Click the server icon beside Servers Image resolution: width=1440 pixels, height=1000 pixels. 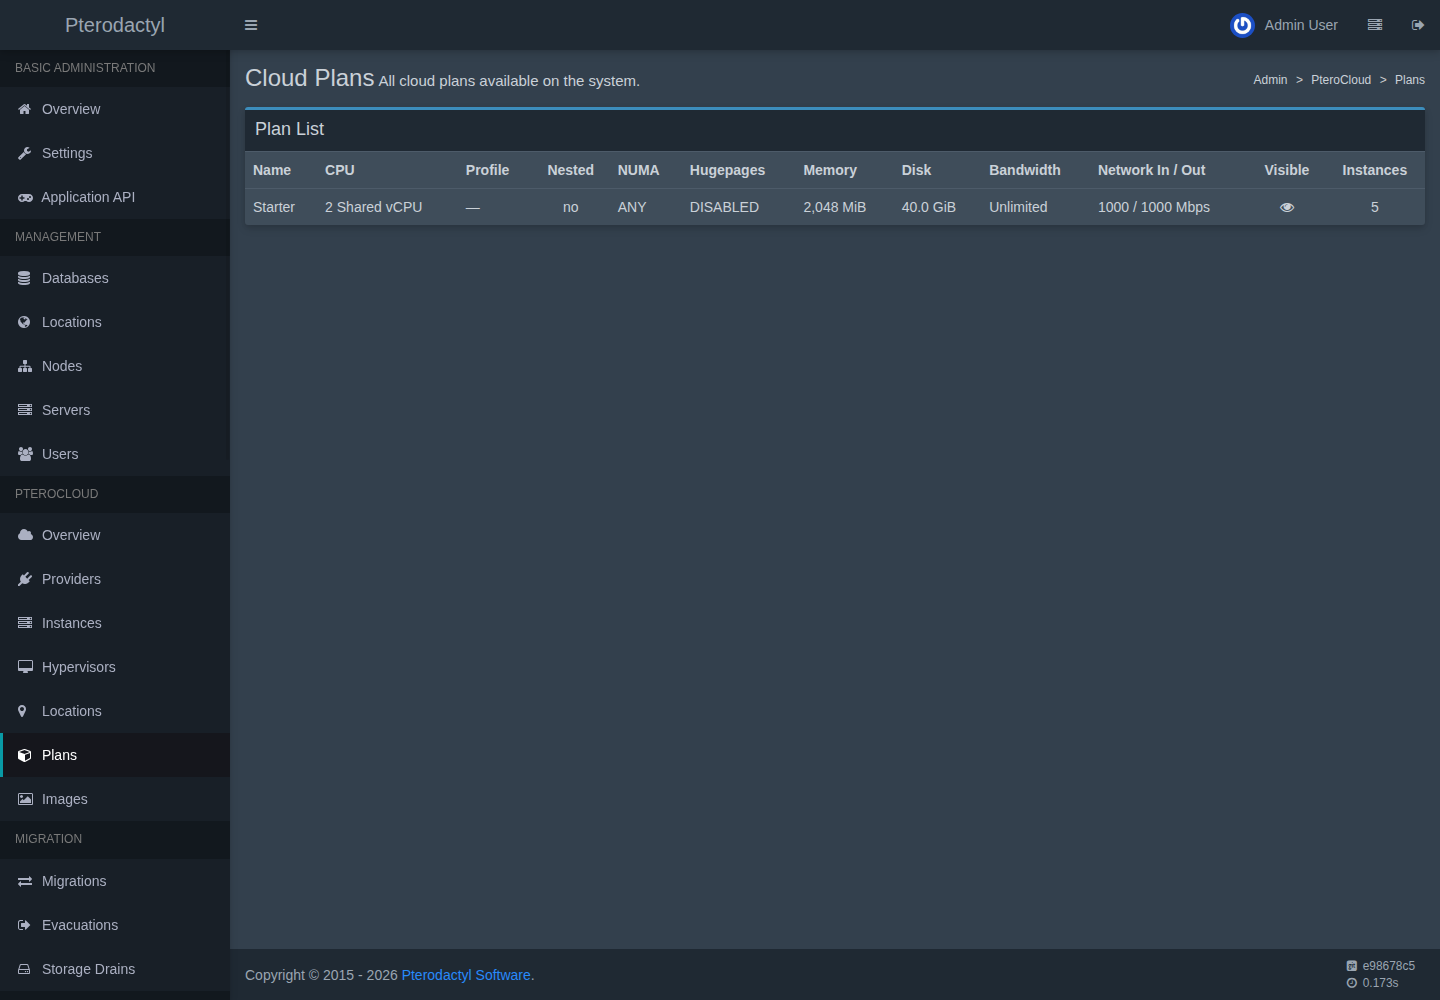(25, 410)
